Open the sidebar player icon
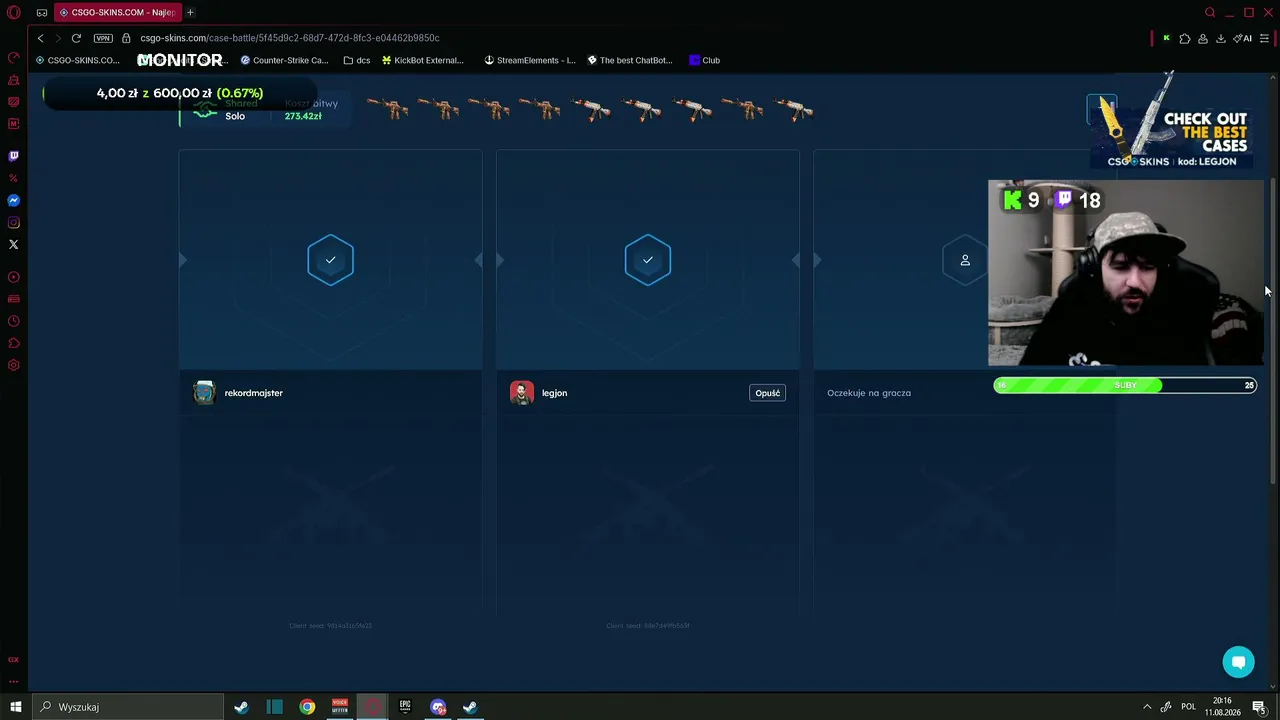This screenshot has height=720, width=1280. [x=14, y=277]
